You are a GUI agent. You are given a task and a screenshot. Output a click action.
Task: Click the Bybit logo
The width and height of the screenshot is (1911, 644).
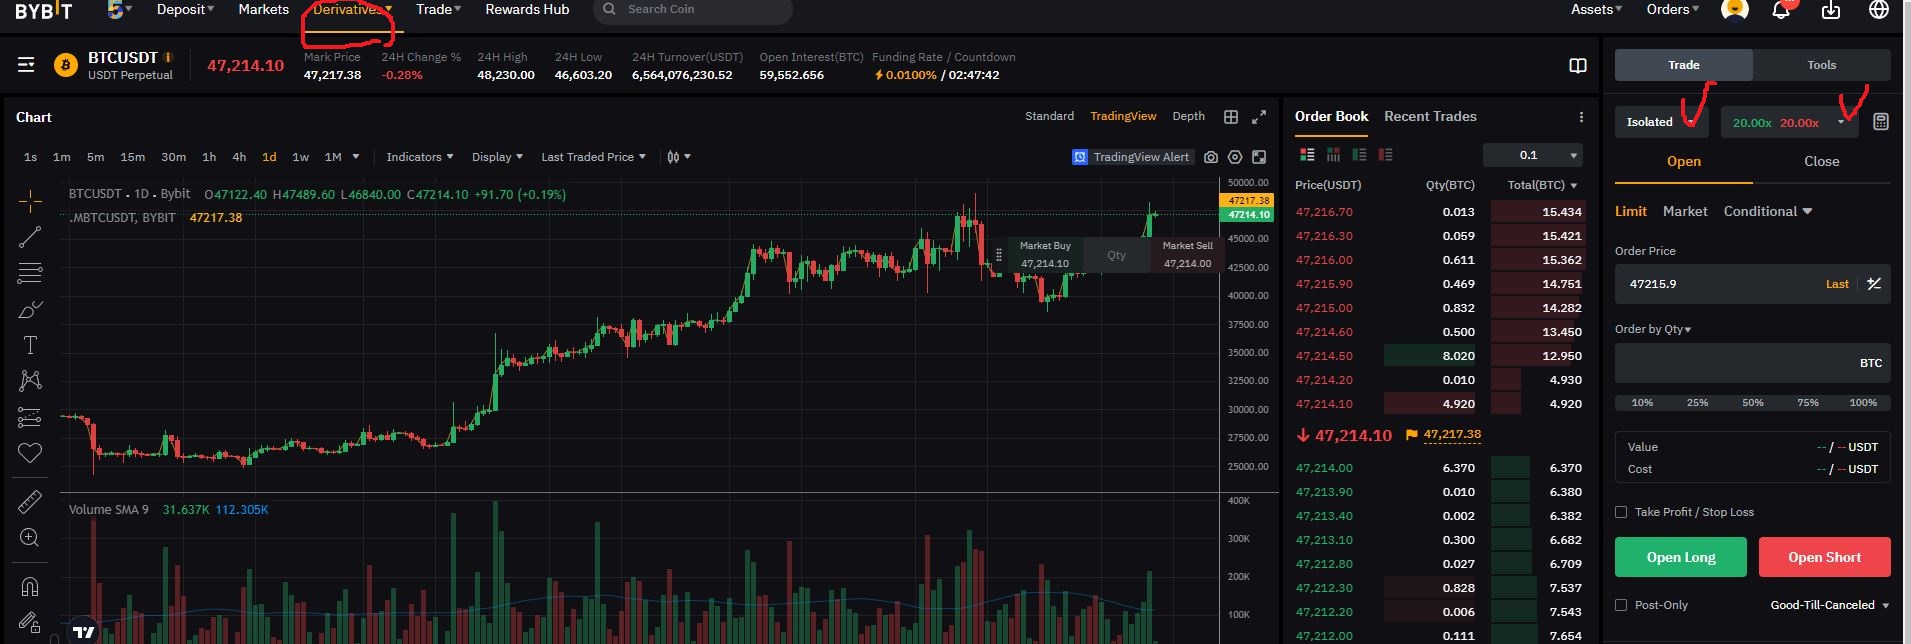point(43,10)
